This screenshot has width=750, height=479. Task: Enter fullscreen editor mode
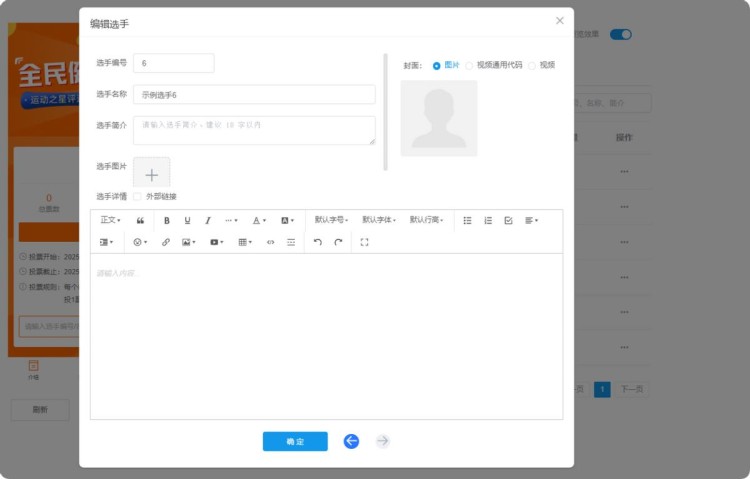364,242
